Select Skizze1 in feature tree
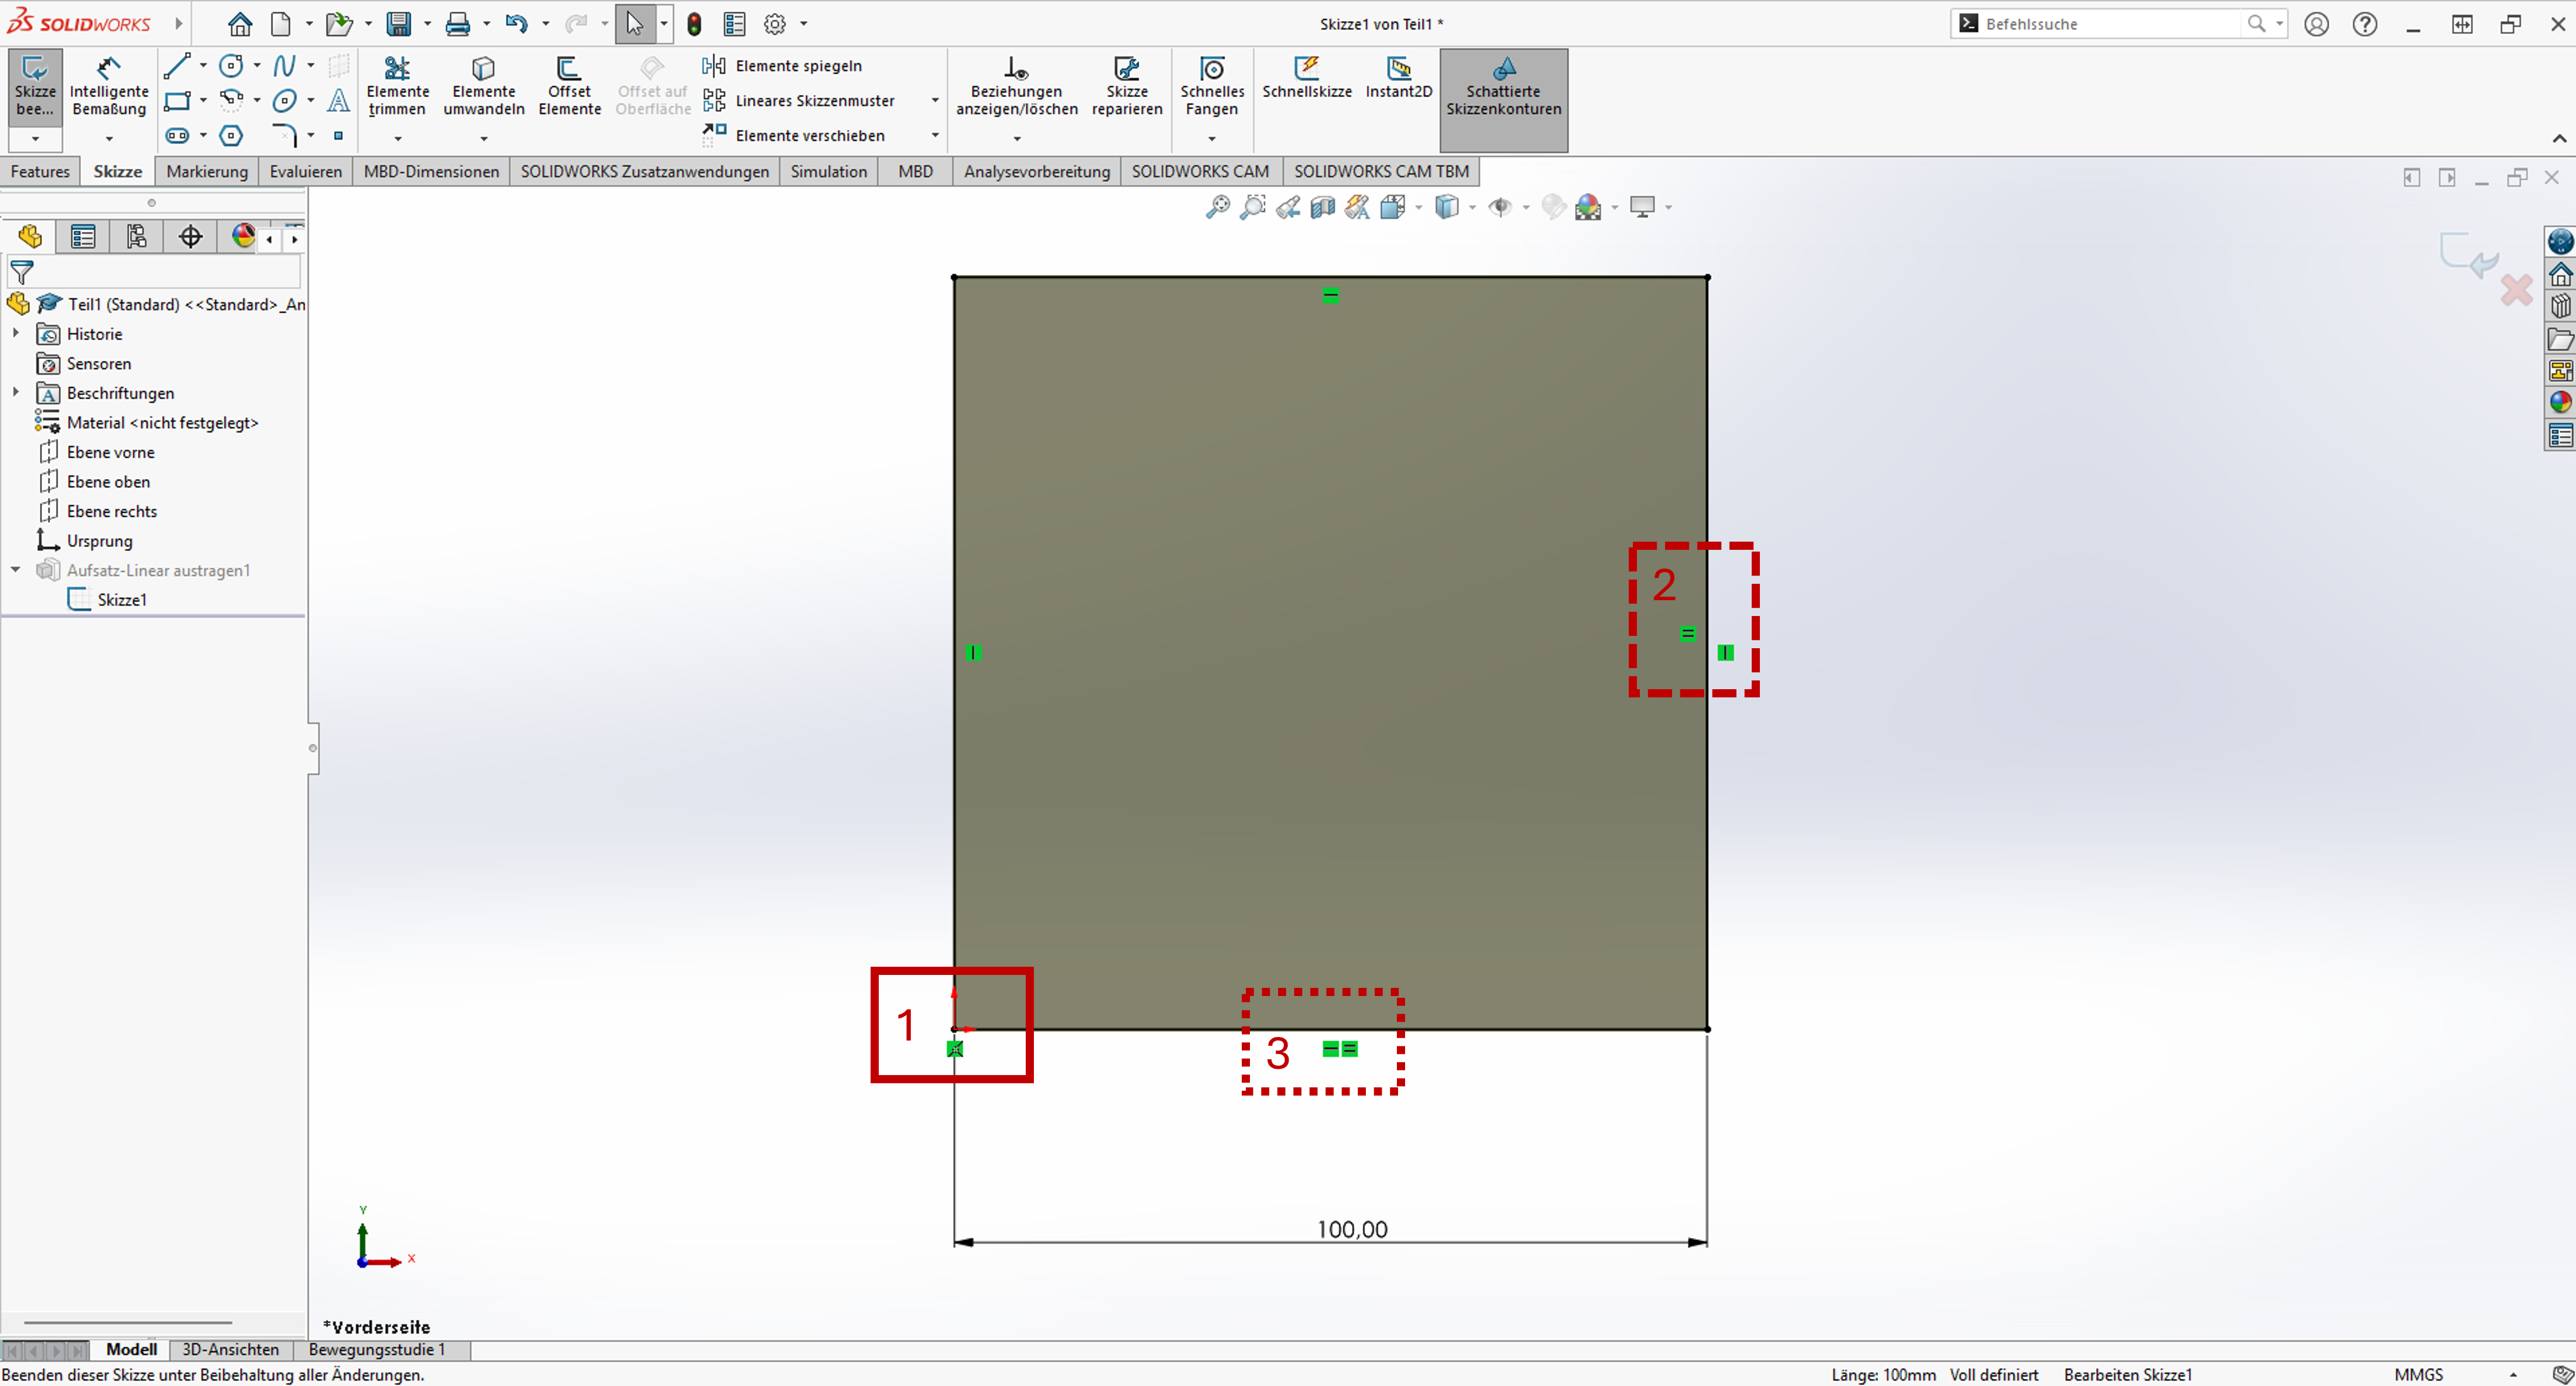 coord(121,600)
